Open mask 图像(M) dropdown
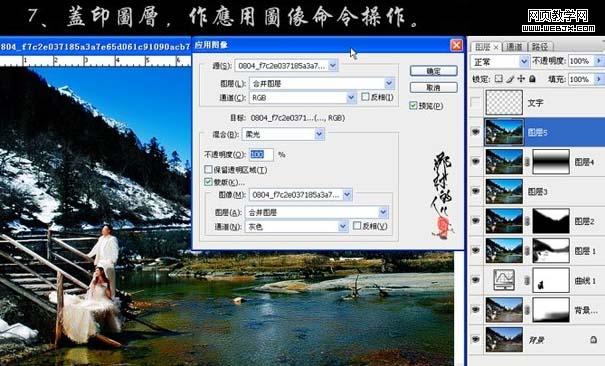 pyautogui.click(x=347, y=195)
